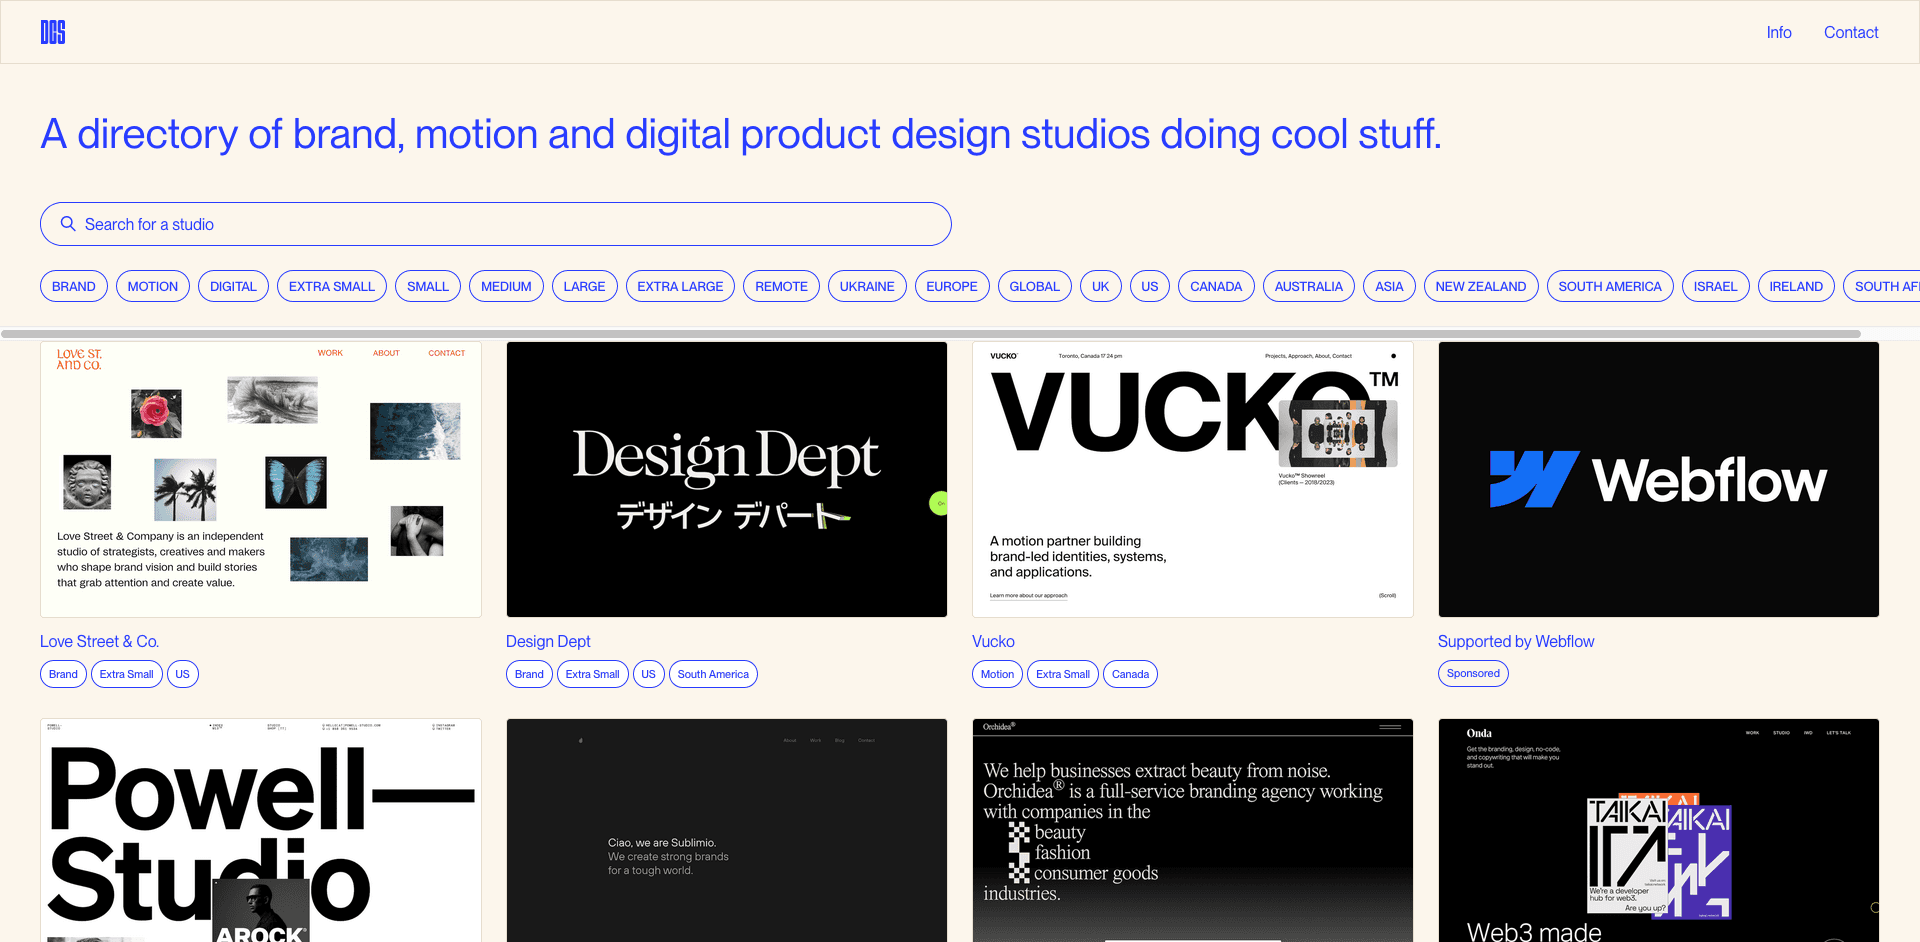Open the Powell Studio thumbnail
The image size is (1920, 942).
point(261,830)
